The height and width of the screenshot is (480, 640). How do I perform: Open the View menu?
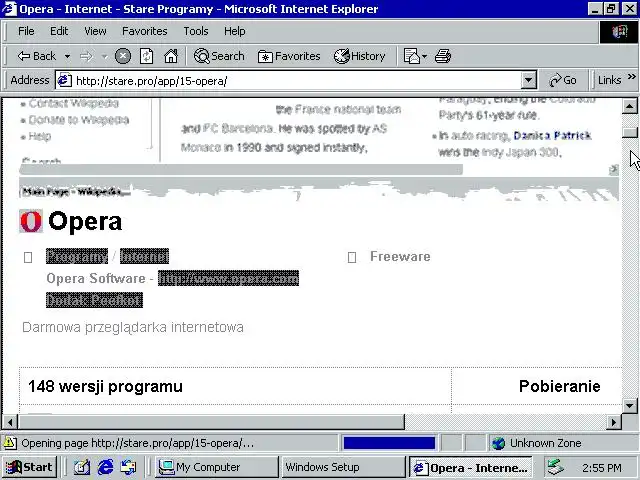pos(95,31)
